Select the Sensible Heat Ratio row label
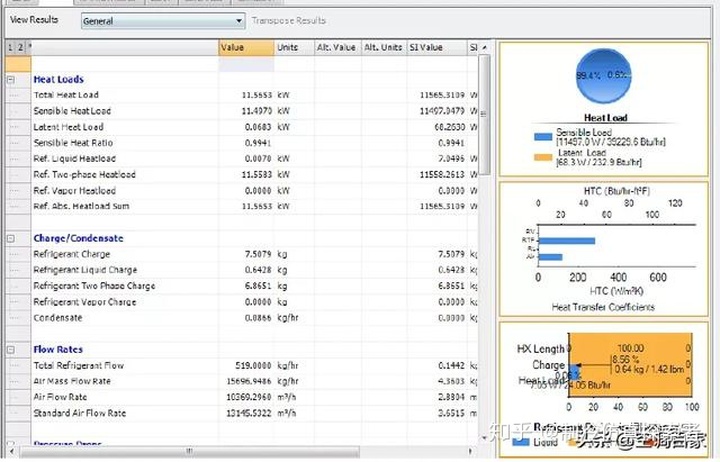The width and height of the screenshot is (720, 462). coord(73,143)
